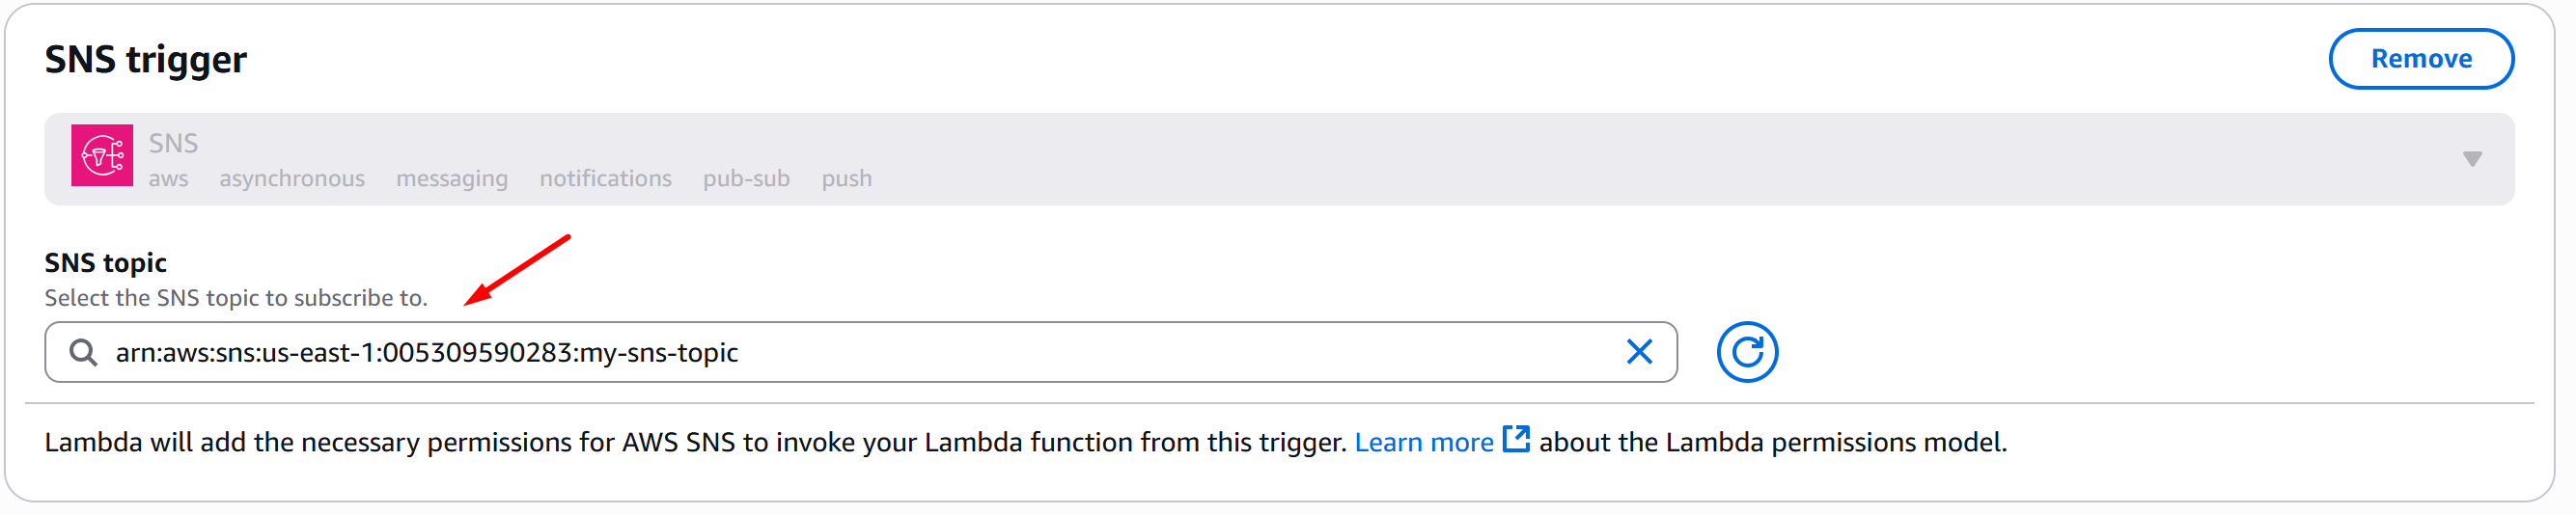Click the "SNS topic" field label
The height and width of the screenshot is (515, 2576).
pos(105,263)
